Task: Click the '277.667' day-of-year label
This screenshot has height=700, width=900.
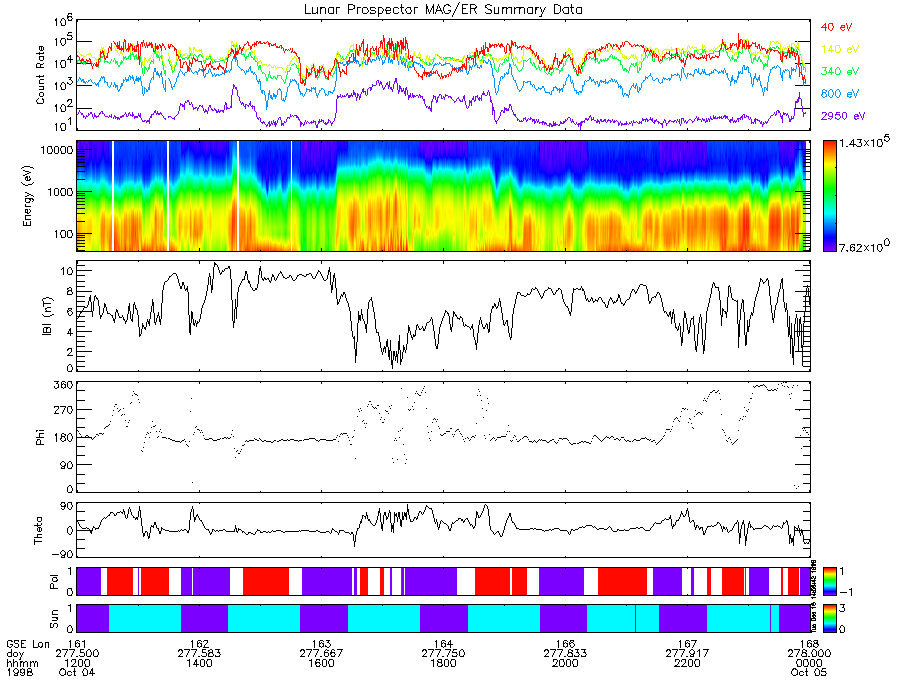Action: click(x=321, y=654)
